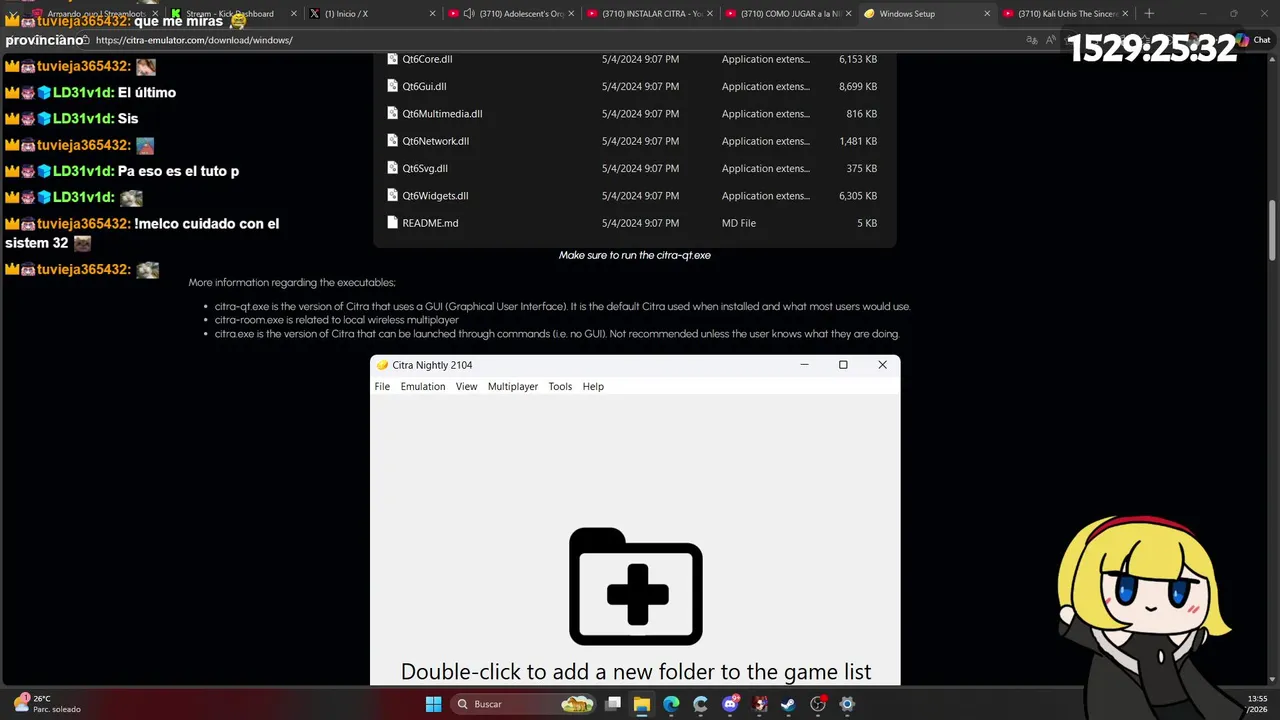Open the Multiplayer menu in Citra
Screen dimensions: 1280x720
coord(513,386)
